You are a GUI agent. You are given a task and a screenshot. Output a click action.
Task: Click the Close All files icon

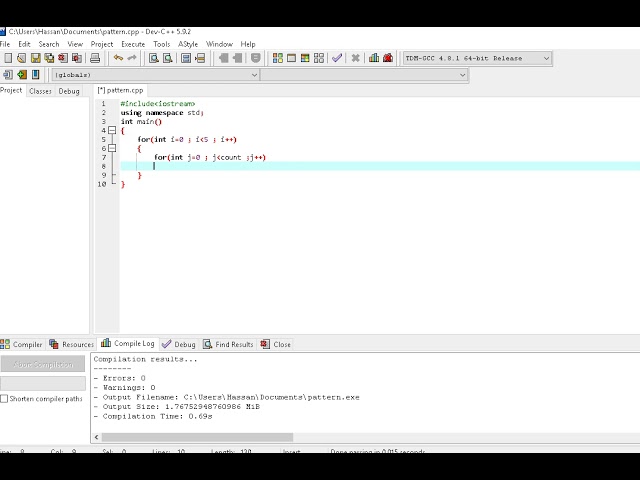coord(77,58)
